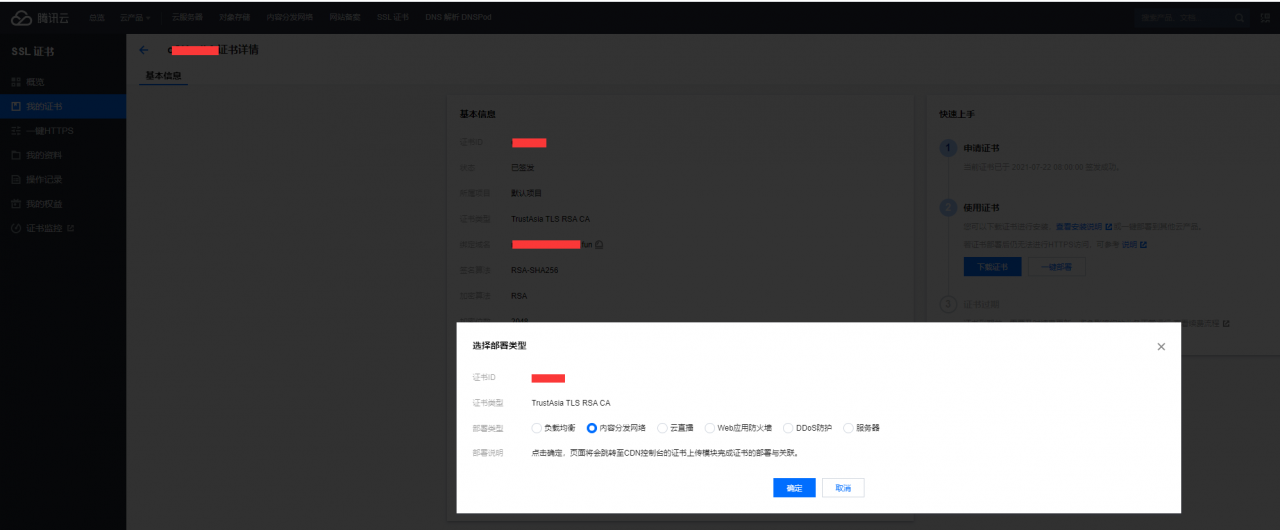
Task: Confirm the dialog with the 确定 button
Action: point(794,488)
